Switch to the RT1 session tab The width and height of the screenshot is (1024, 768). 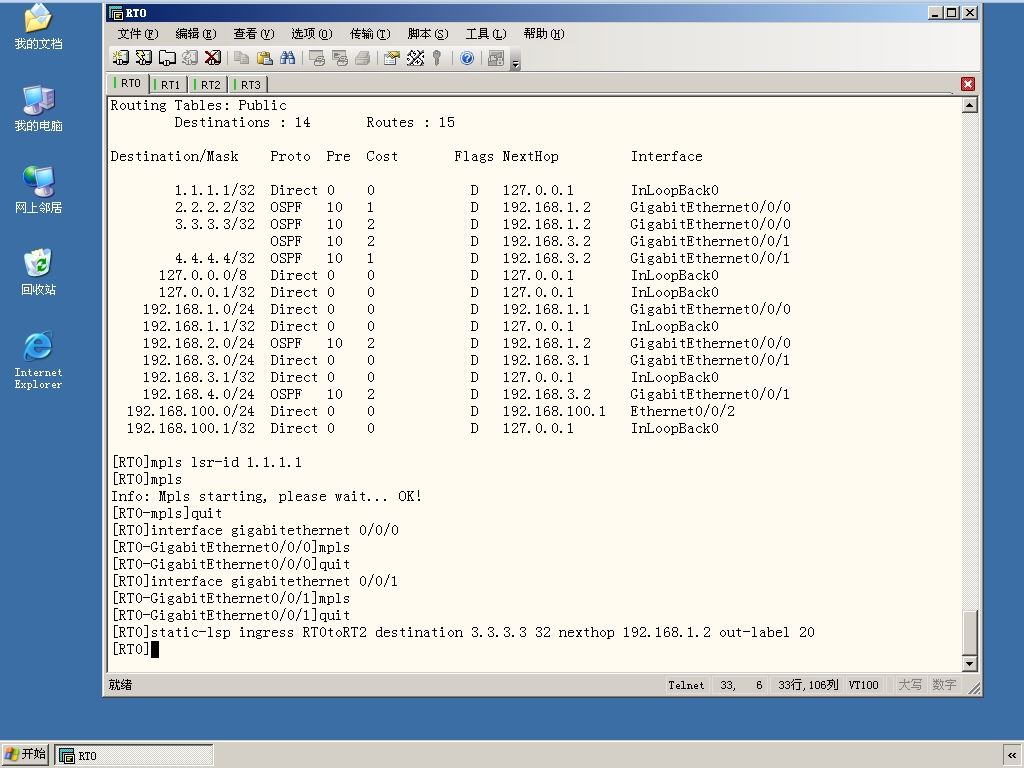tap(169, 85)
